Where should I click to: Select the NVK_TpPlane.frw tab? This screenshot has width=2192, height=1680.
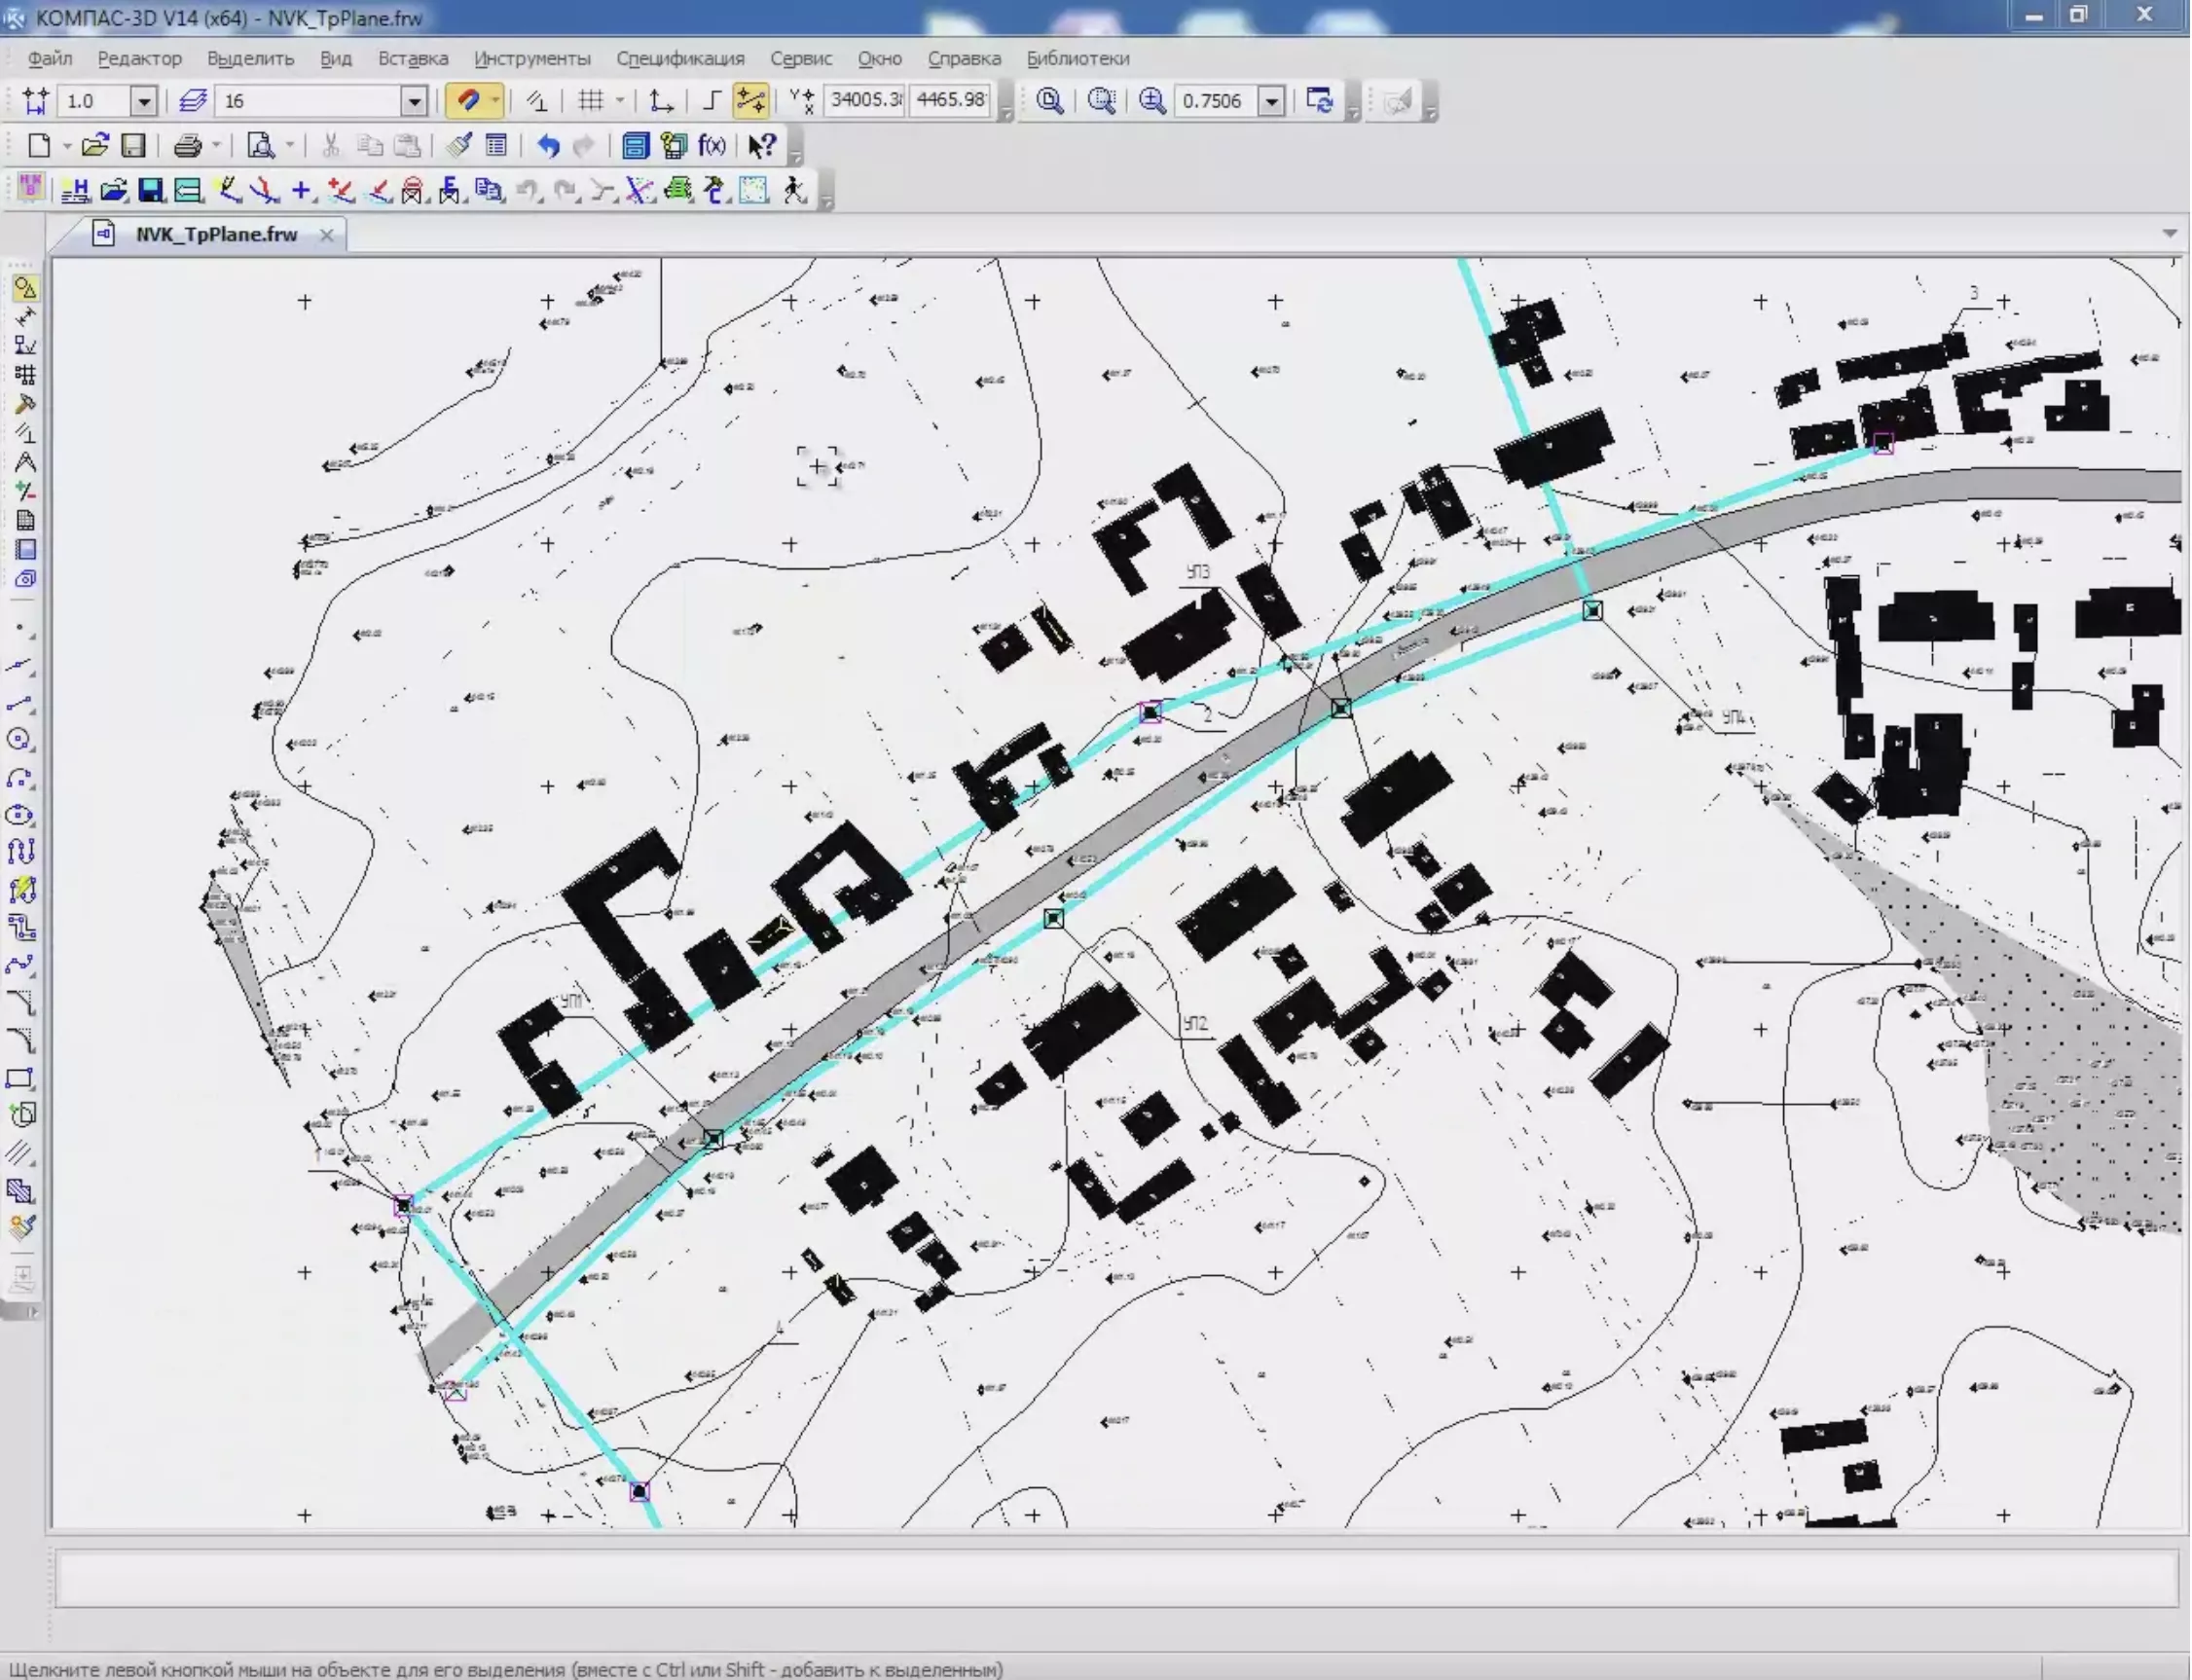tap(216, 235)
